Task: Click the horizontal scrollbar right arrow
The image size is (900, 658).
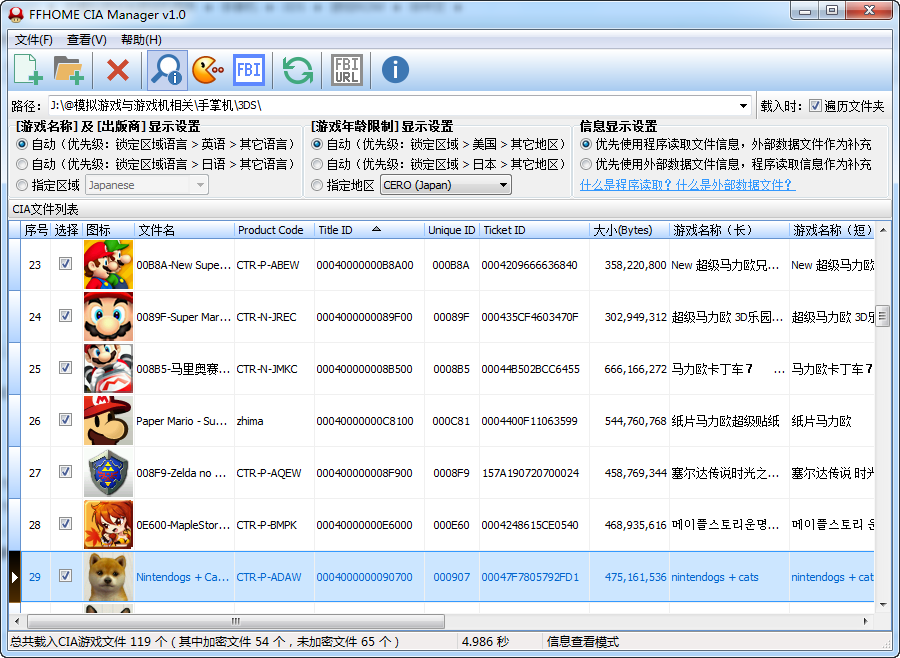Action: (866, 621)
